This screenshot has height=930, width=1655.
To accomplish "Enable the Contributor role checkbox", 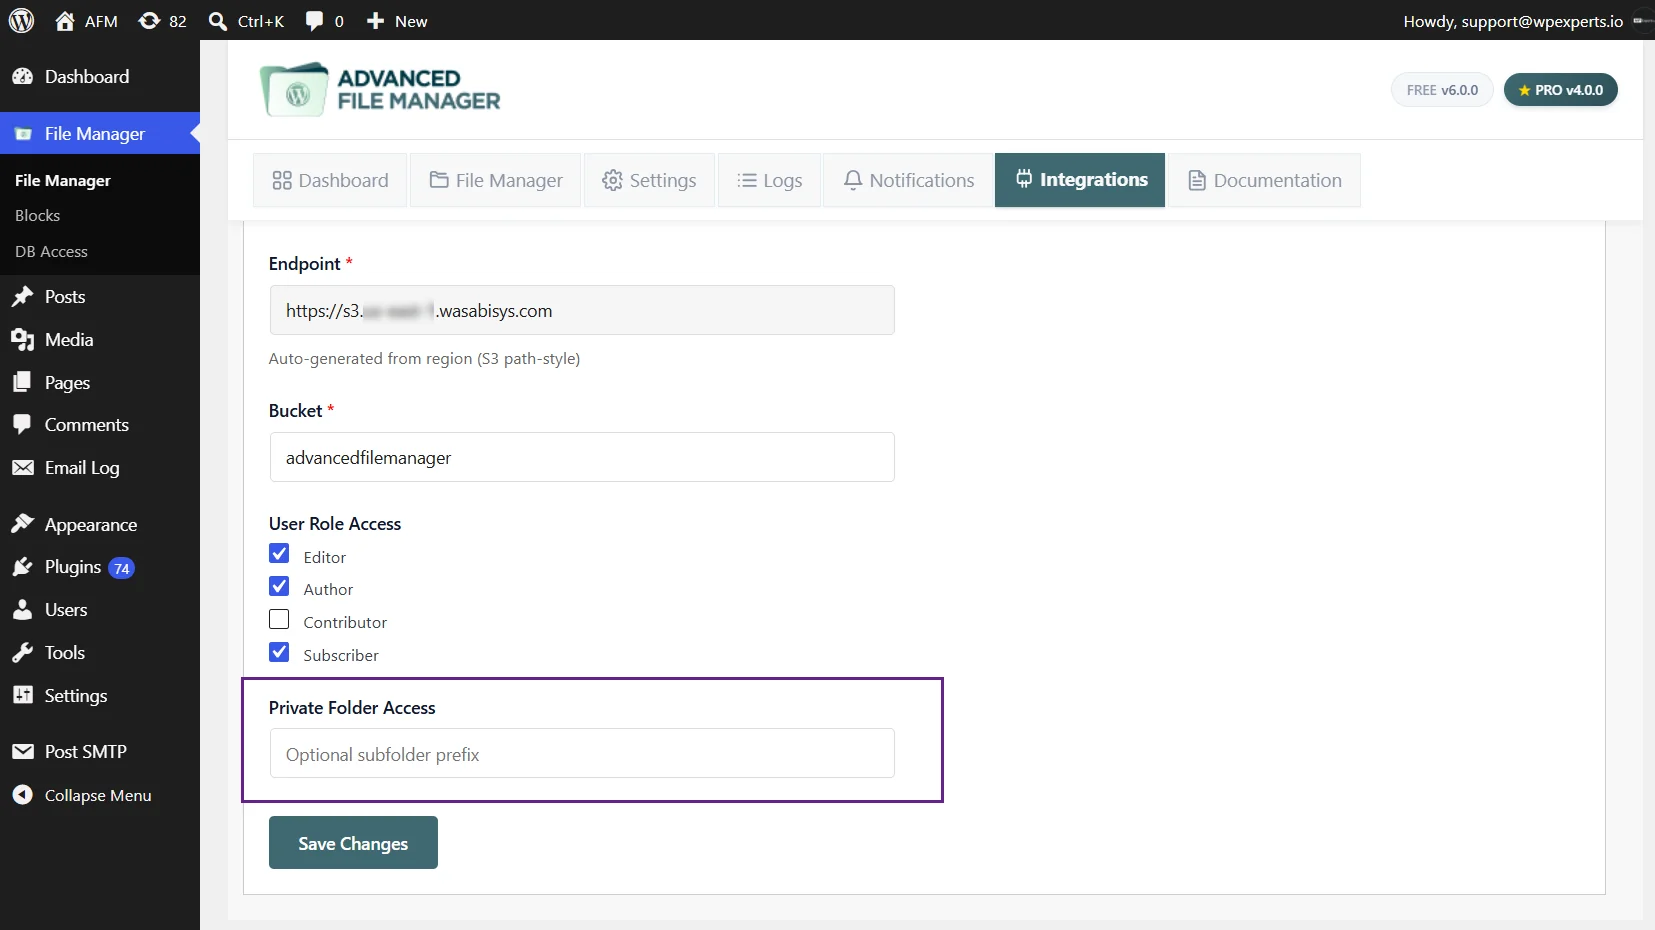I will tap(279, 619).
